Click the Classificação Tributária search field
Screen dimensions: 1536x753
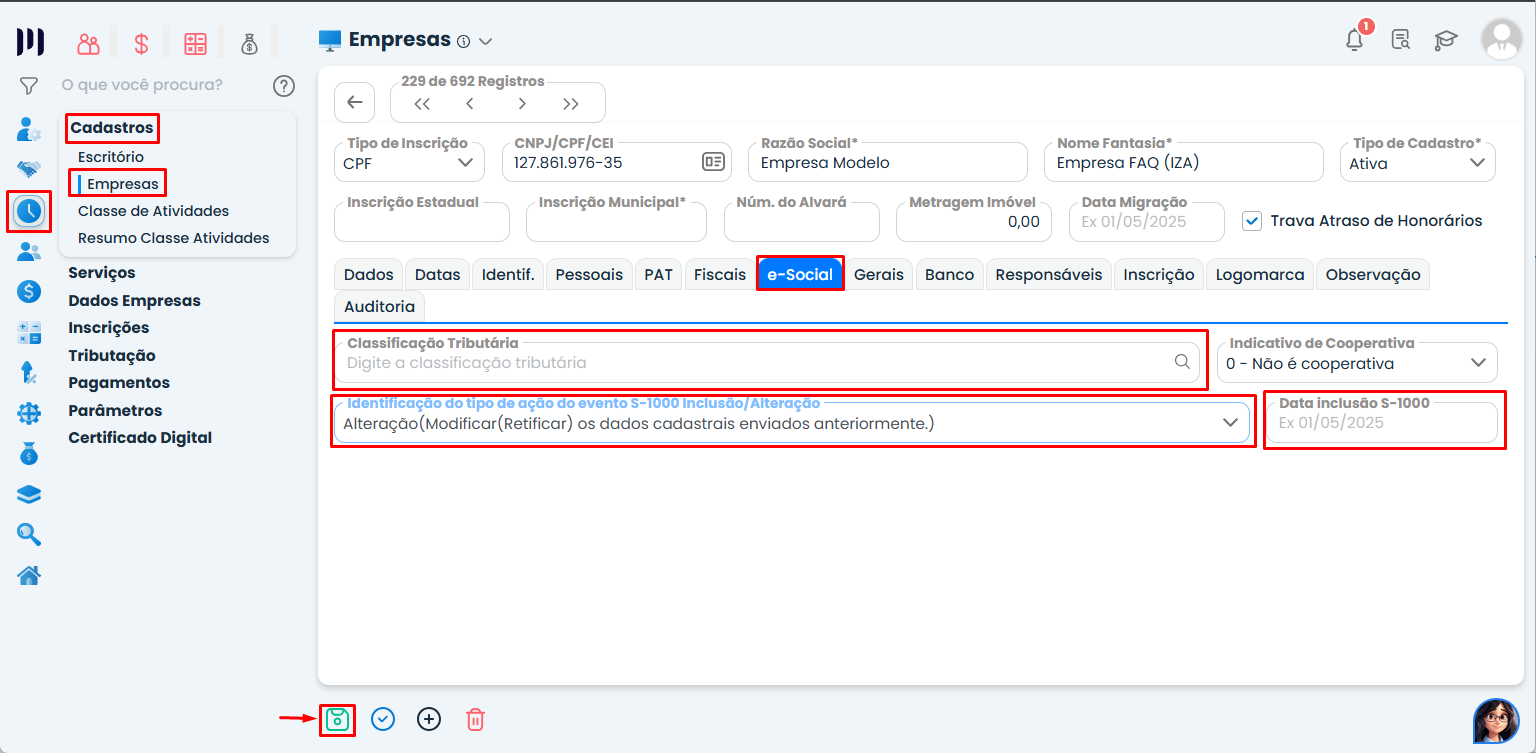click(767, 363)
